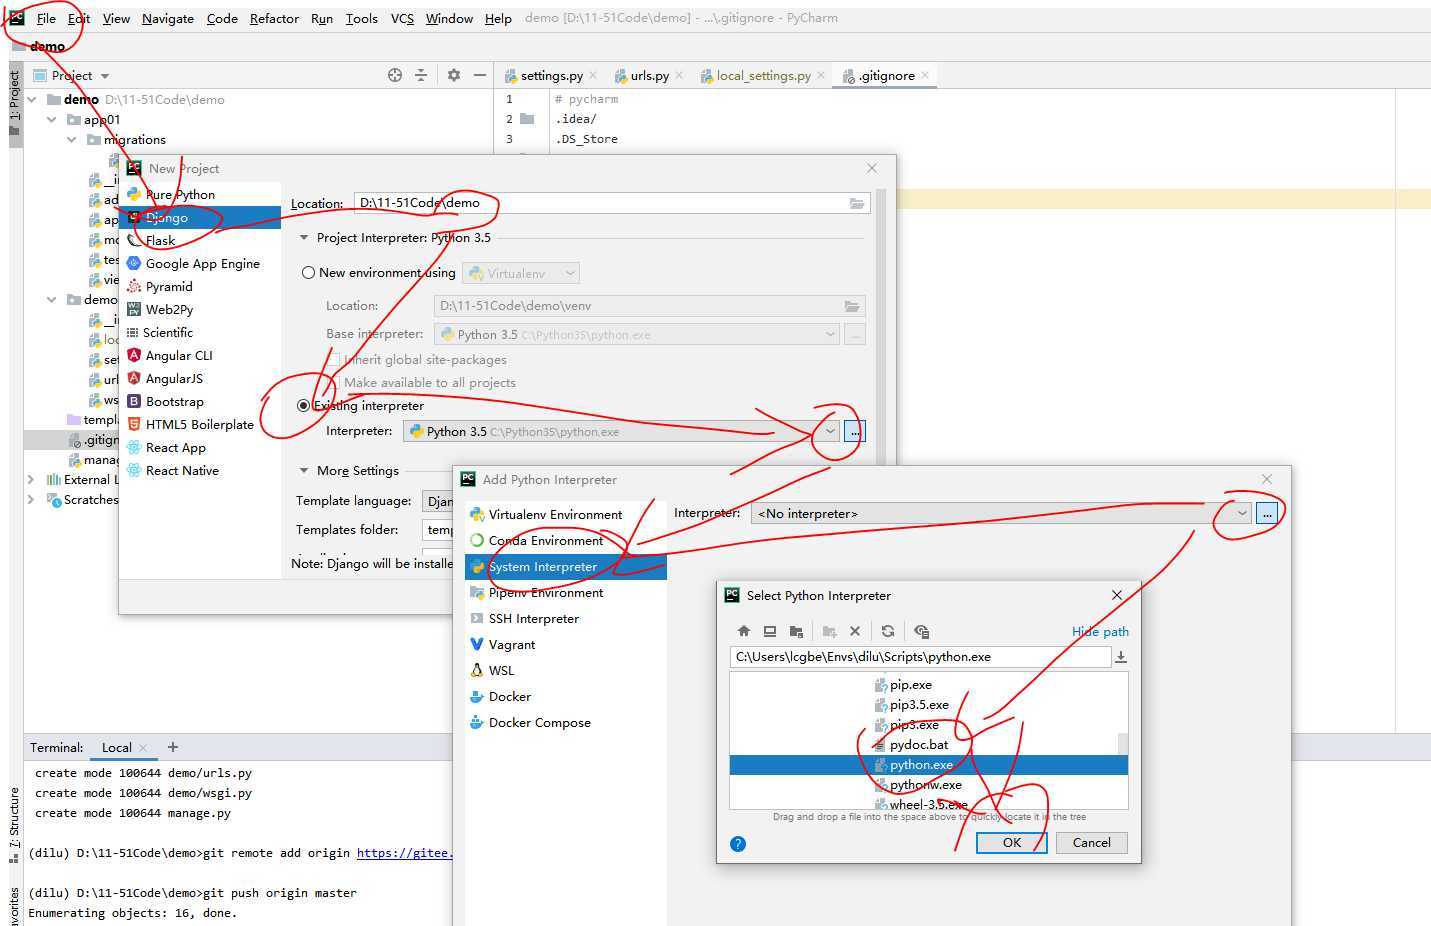The height and width of the screenshot is (926, 1431).
Task: Select Docker Compose interpreter option
Action: coord(565,722)
